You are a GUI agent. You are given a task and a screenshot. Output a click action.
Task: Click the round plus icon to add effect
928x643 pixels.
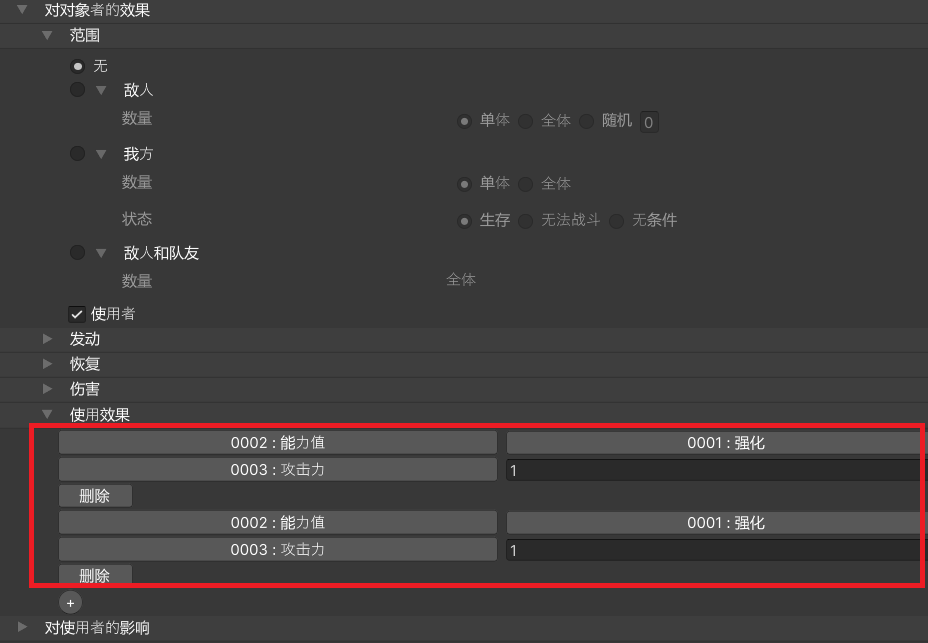(x=70, y=603)
